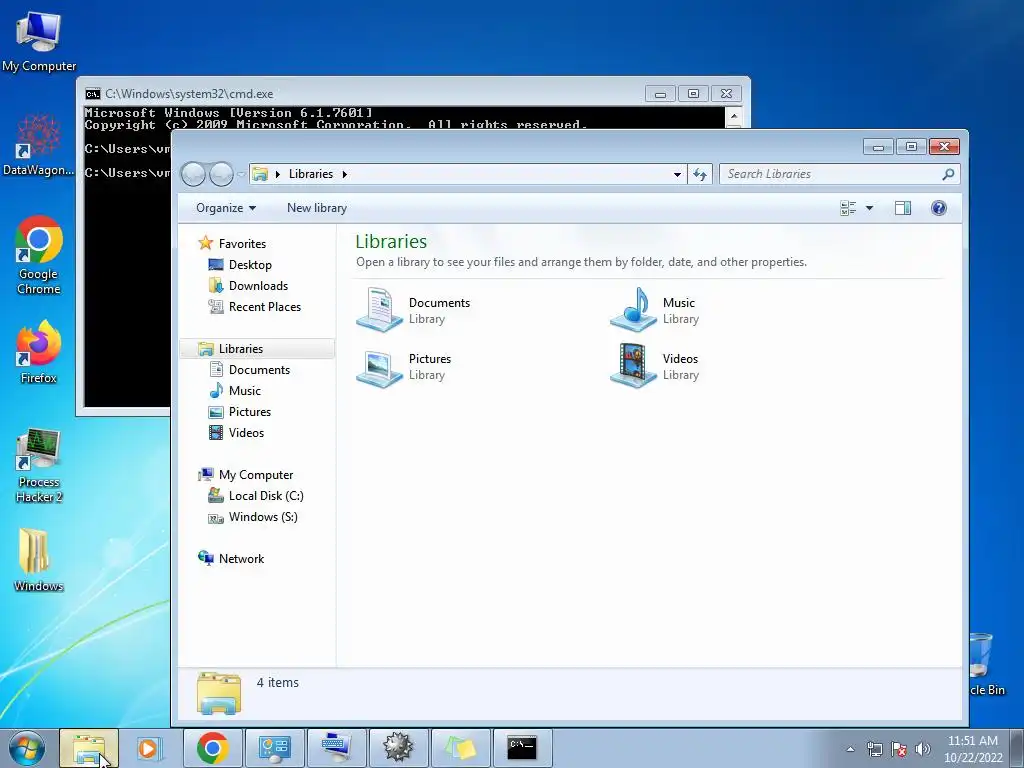1024x768 pixels.
Task: Click the volume speaker tray icon
Action: (923, 749)
